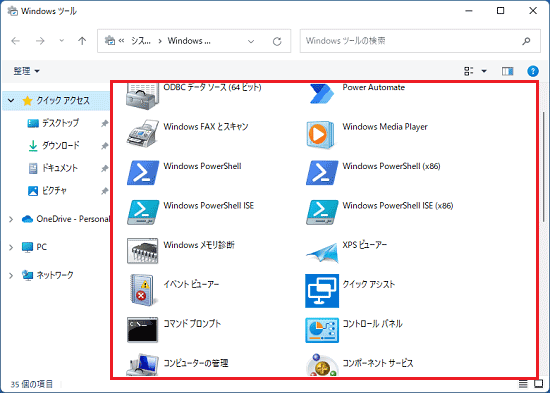Viewport: 550px width, 393px height.
Task: Maximize the Windows ツール window
Action: click(501, 11)
